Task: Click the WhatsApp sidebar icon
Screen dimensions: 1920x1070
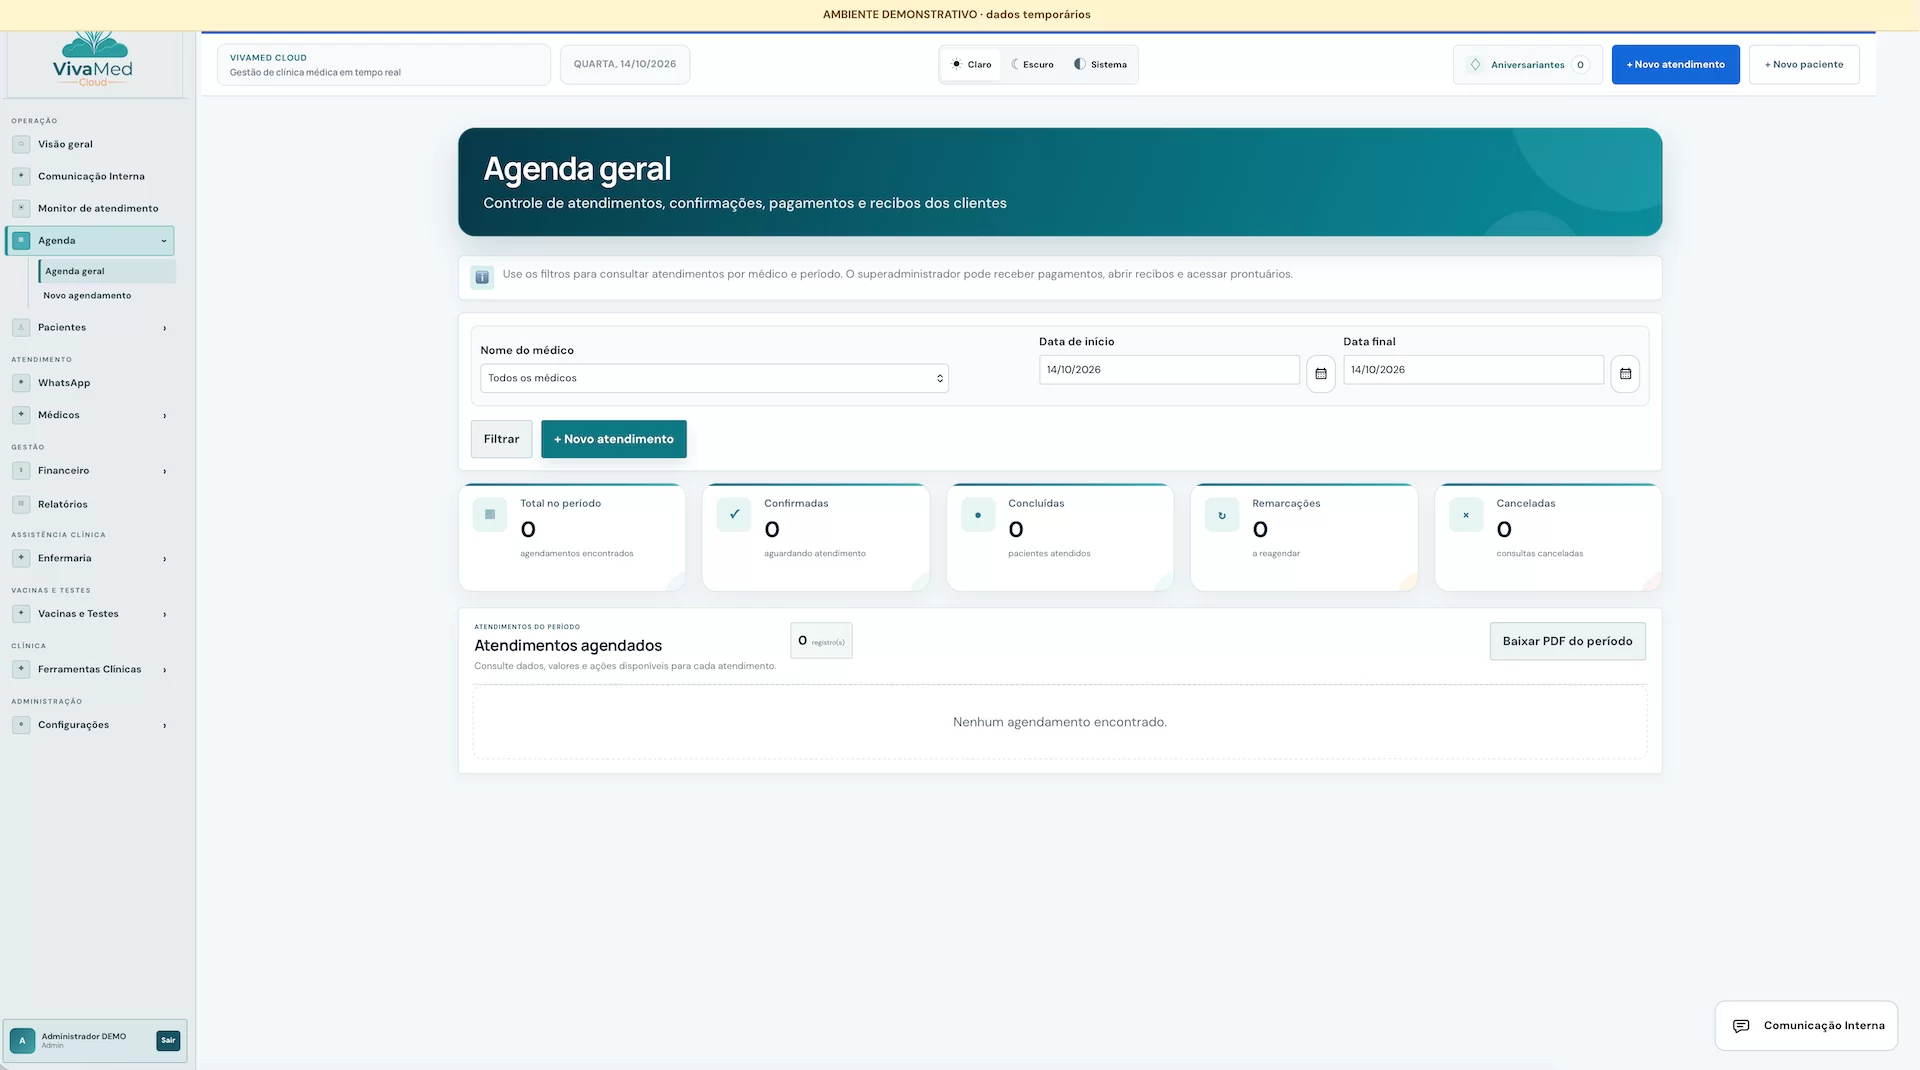Action: pyautogui.click(x=21, y=383)
